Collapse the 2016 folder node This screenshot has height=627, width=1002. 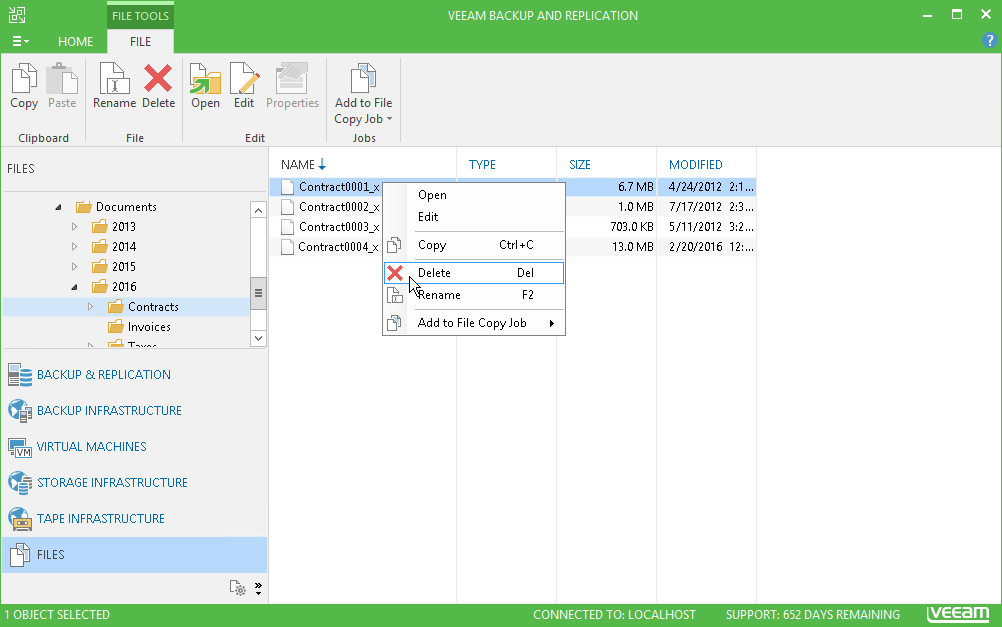[x=74, y=287]
